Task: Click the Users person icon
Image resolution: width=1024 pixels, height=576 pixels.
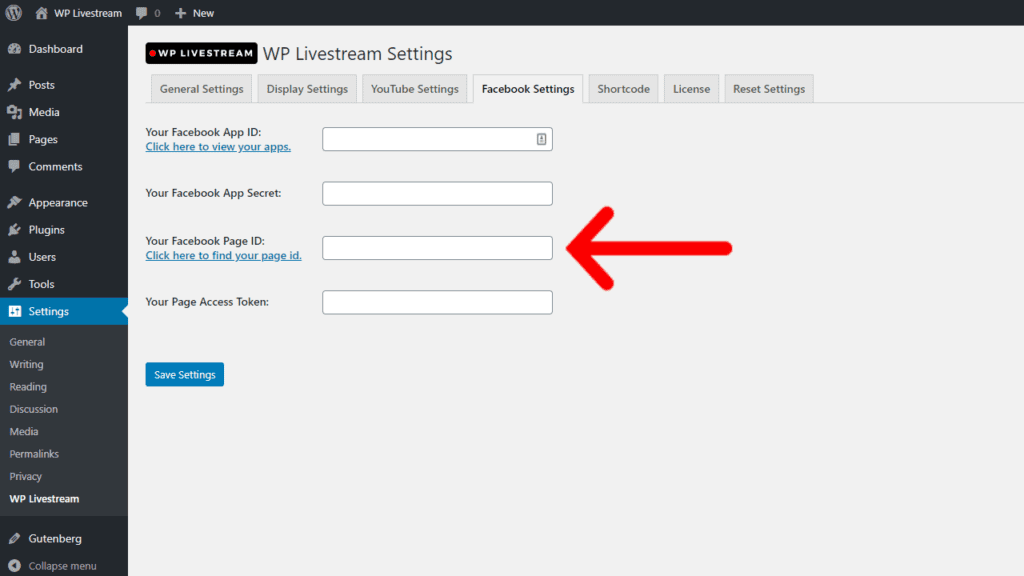Action: (x=14, y=257)
